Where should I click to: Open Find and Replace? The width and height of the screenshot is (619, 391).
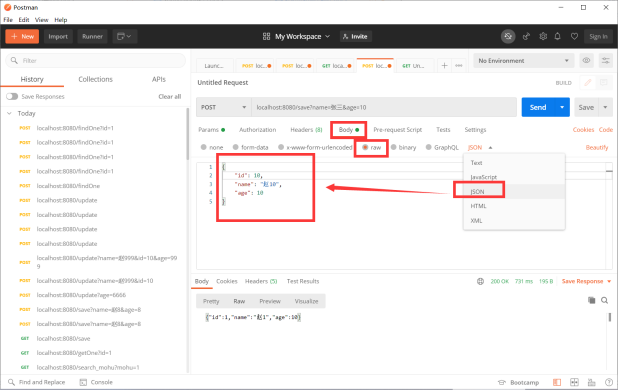click(37, 382)
